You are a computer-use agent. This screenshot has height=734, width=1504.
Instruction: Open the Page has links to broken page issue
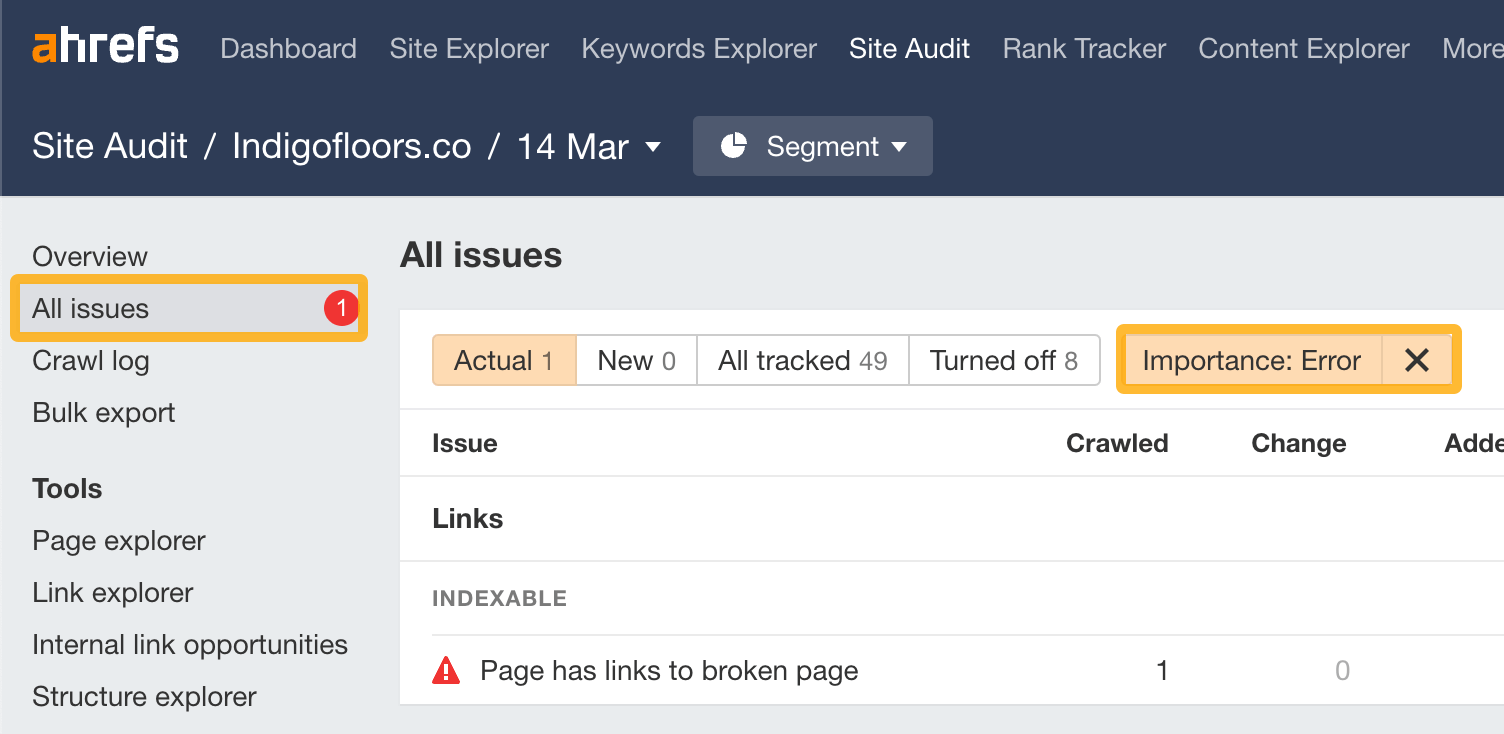[670, 670]
